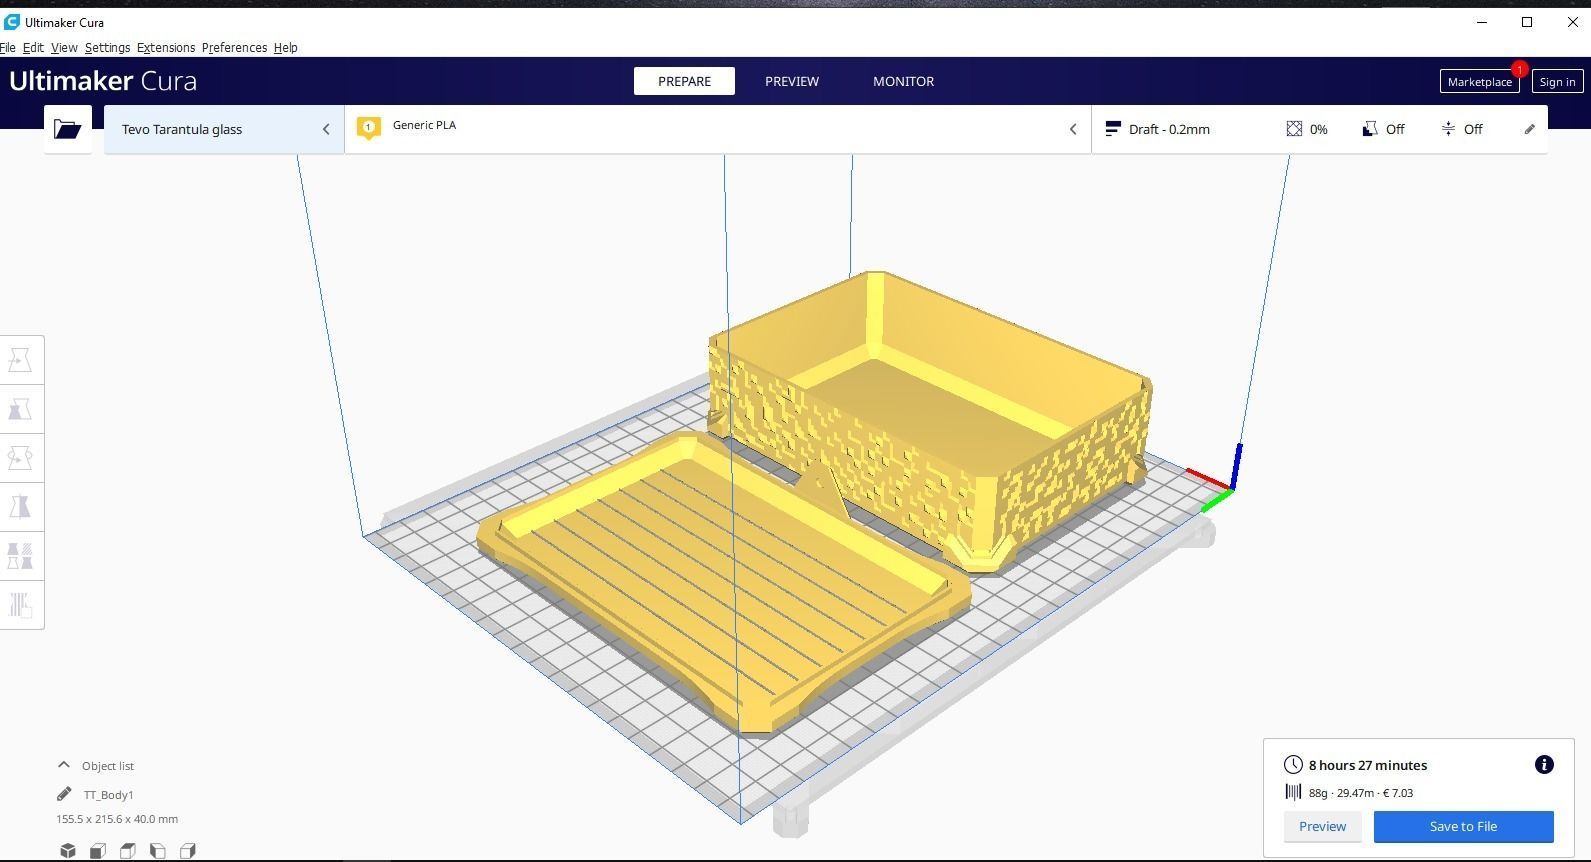The image size is (1591, 862).
Task: Switch to 3D perspective view cube icon
Action: tap(68, 851)
